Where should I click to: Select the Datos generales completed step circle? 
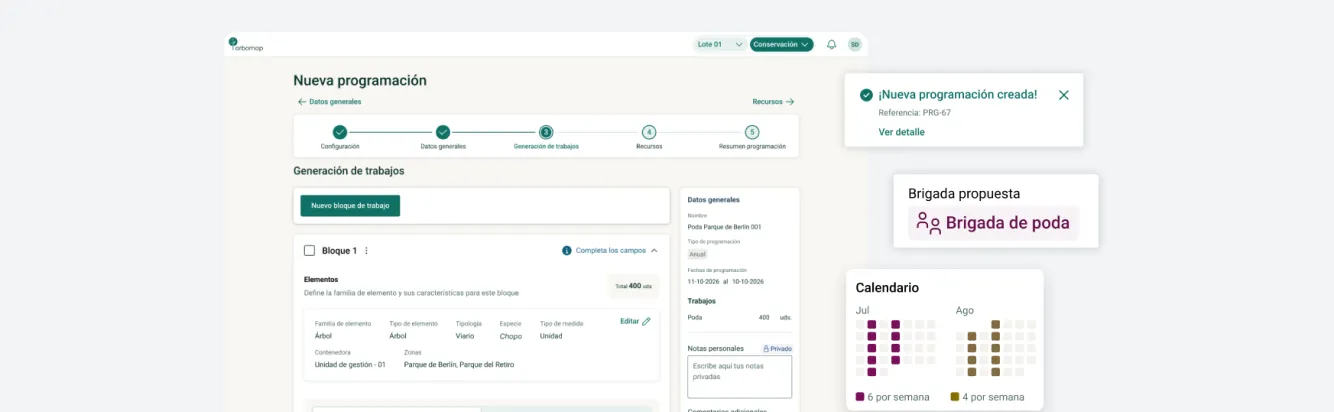click(x=443, y=132)
